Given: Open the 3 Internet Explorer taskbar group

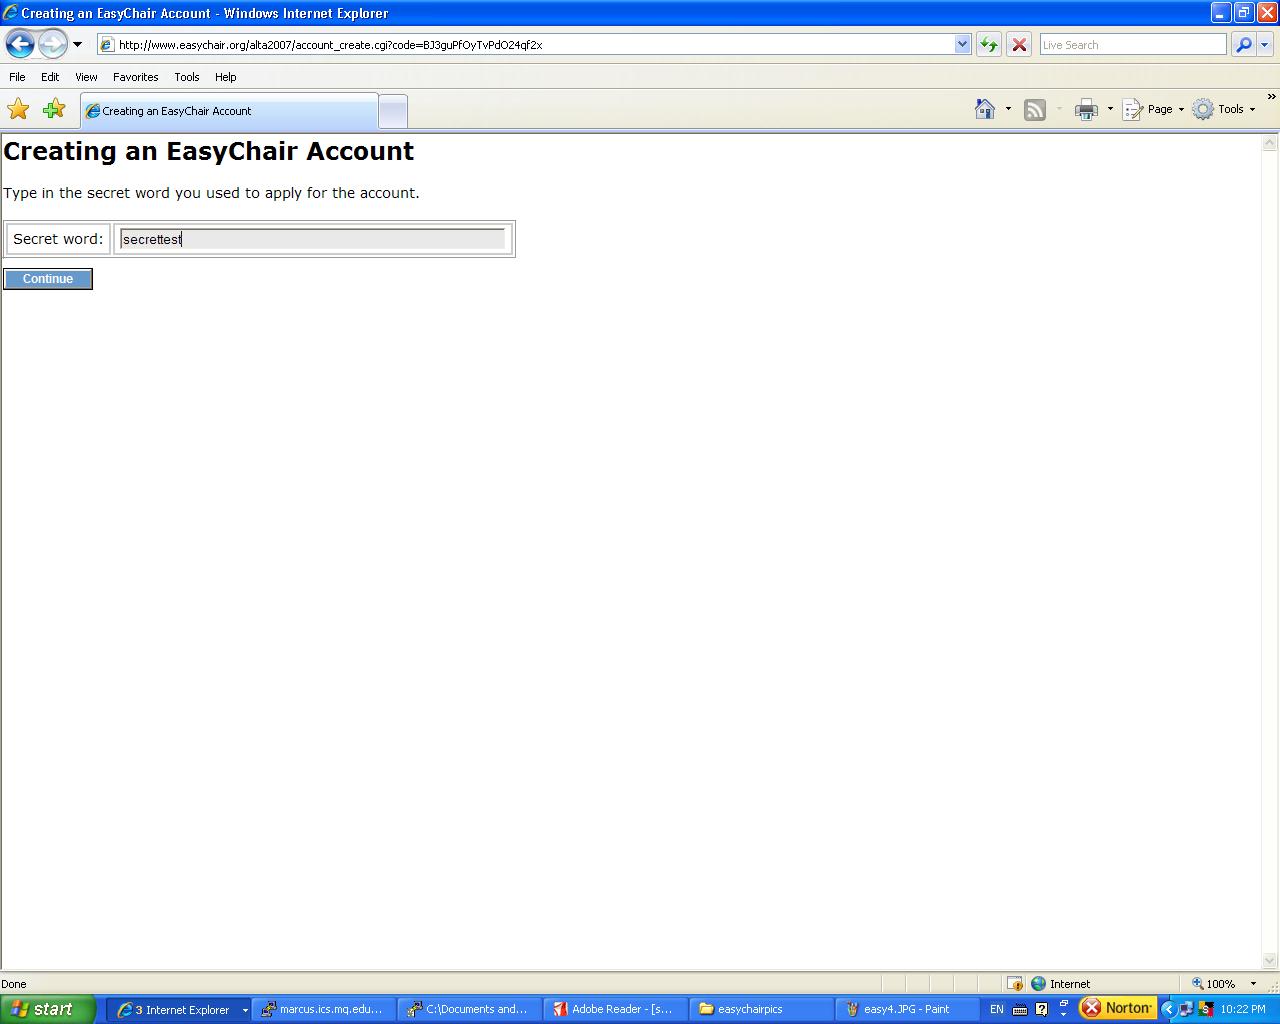Looking at the screenshot, I should coord(181,1010).
